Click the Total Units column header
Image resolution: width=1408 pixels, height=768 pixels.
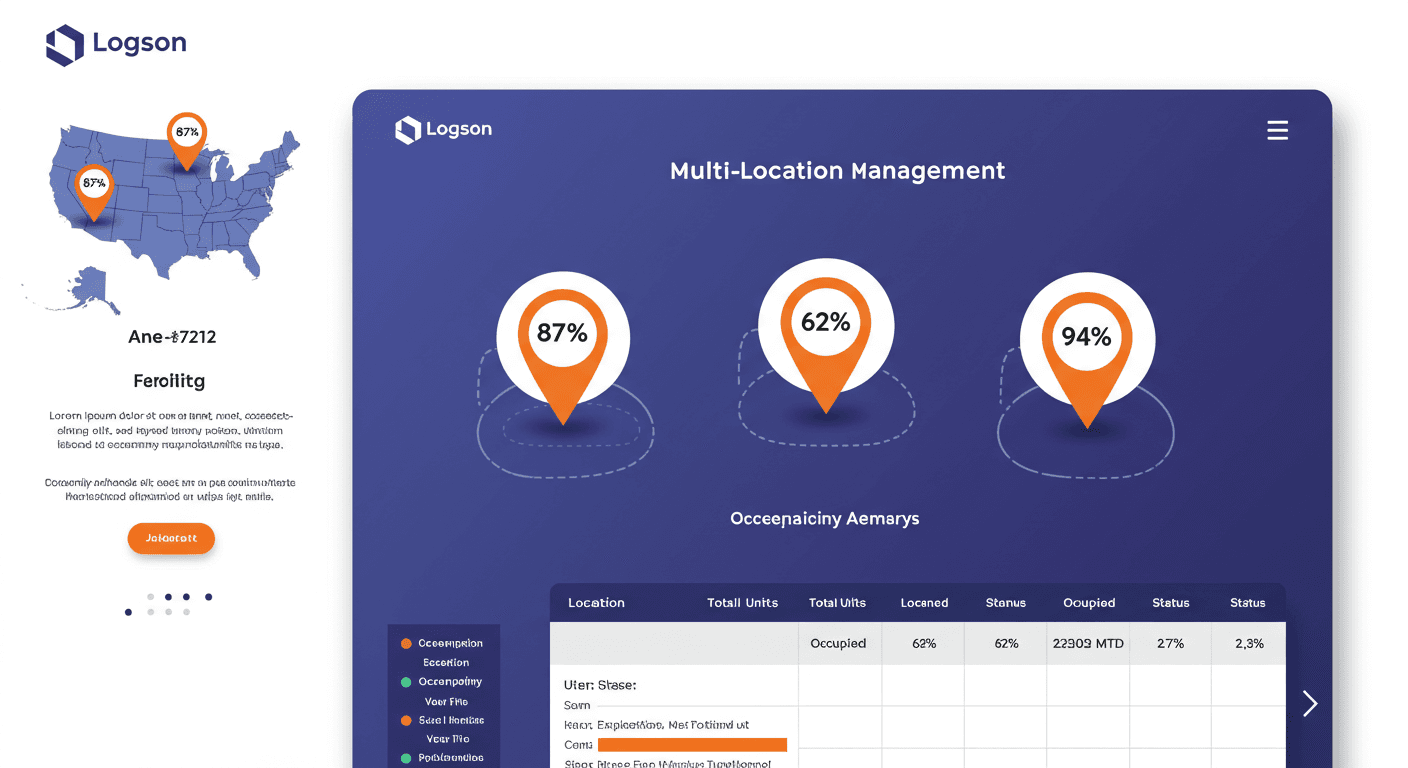(742, 603)
